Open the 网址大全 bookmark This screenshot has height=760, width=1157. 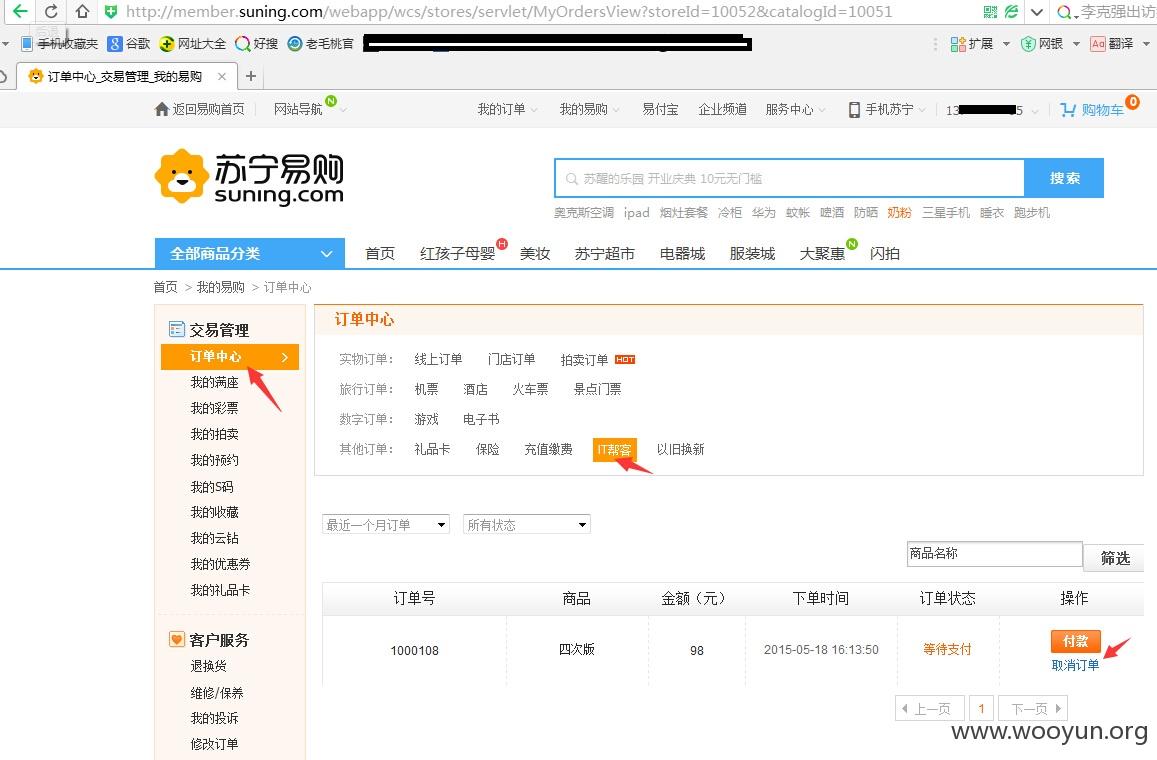(x=193, y=44)
